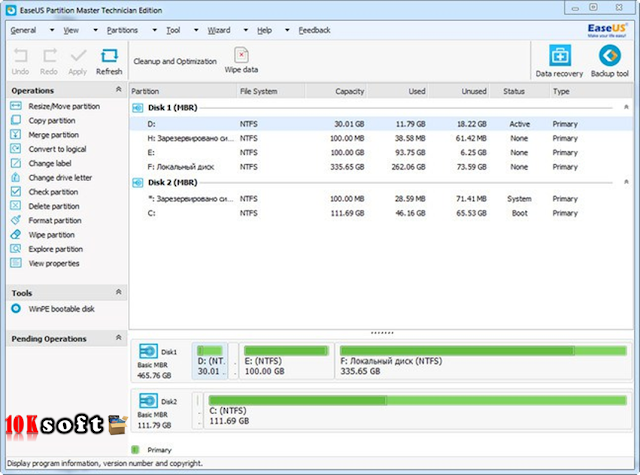
Task: Select the C: partition row
Action: coord(381,213)
